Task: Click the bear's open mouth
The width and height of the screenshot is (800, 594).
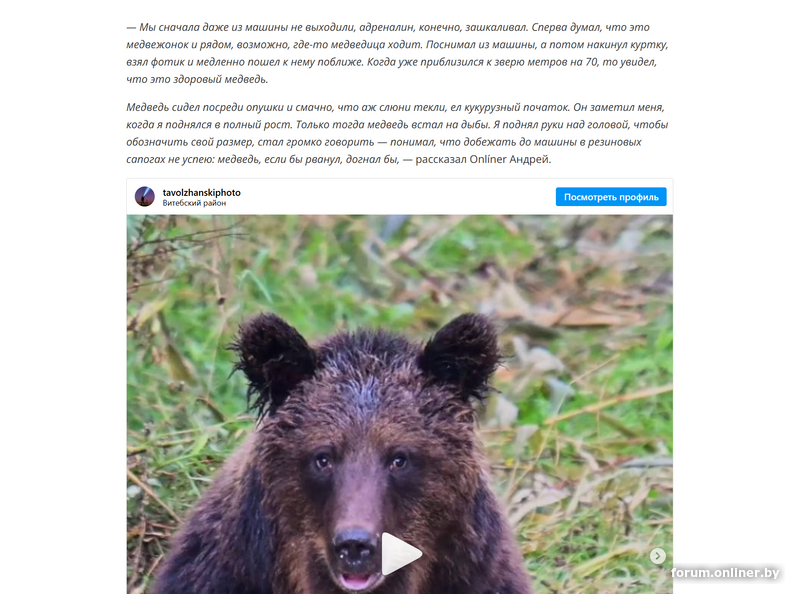Action: pos(355,580)
